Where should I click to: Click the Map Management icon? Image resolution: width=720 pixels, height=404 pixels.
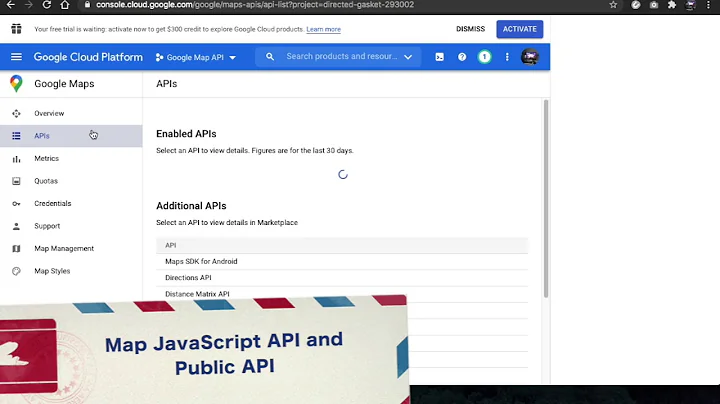pos(16,248)
